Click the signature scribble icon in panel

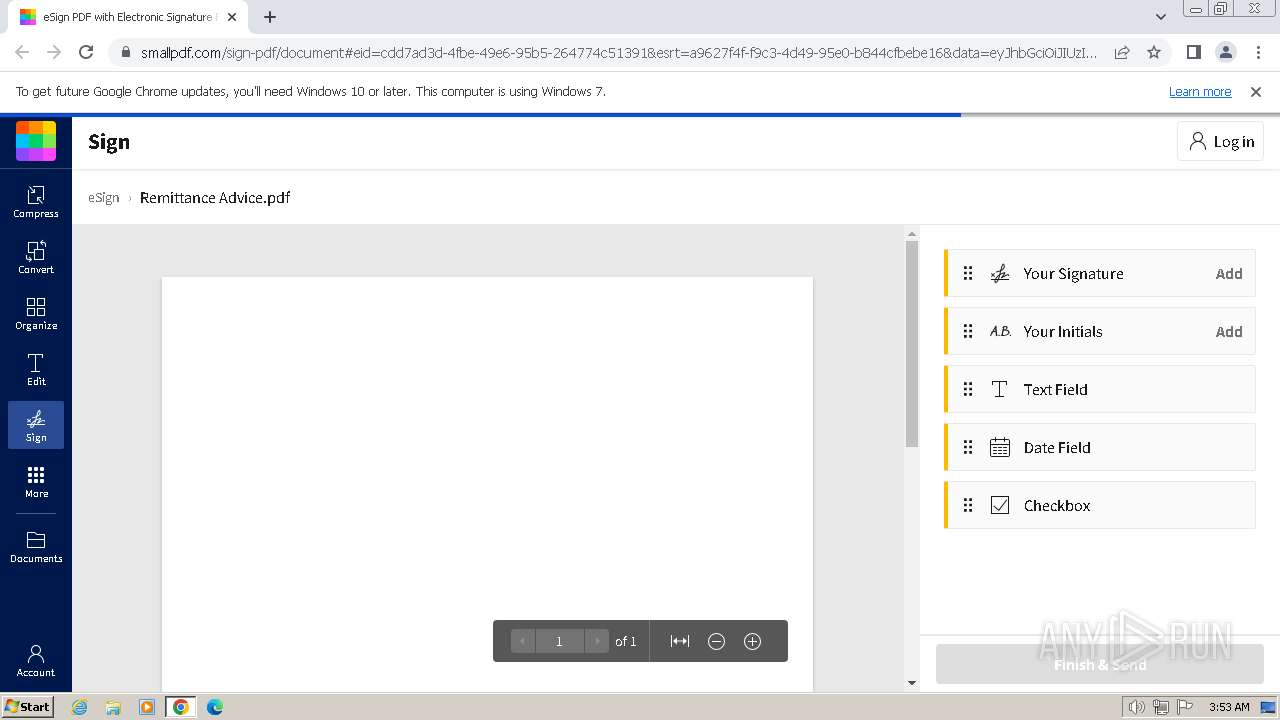tap(1000, 273)
